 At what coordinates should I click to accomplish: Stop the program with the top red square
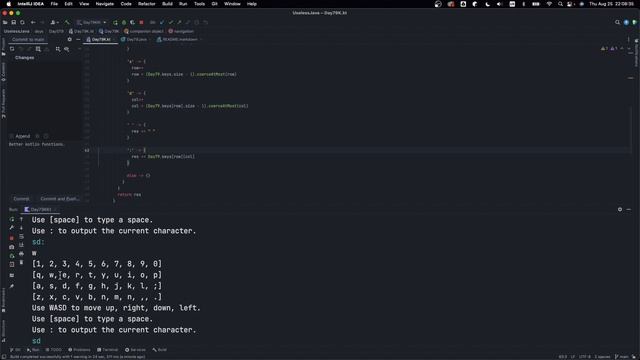coord(141,22)
